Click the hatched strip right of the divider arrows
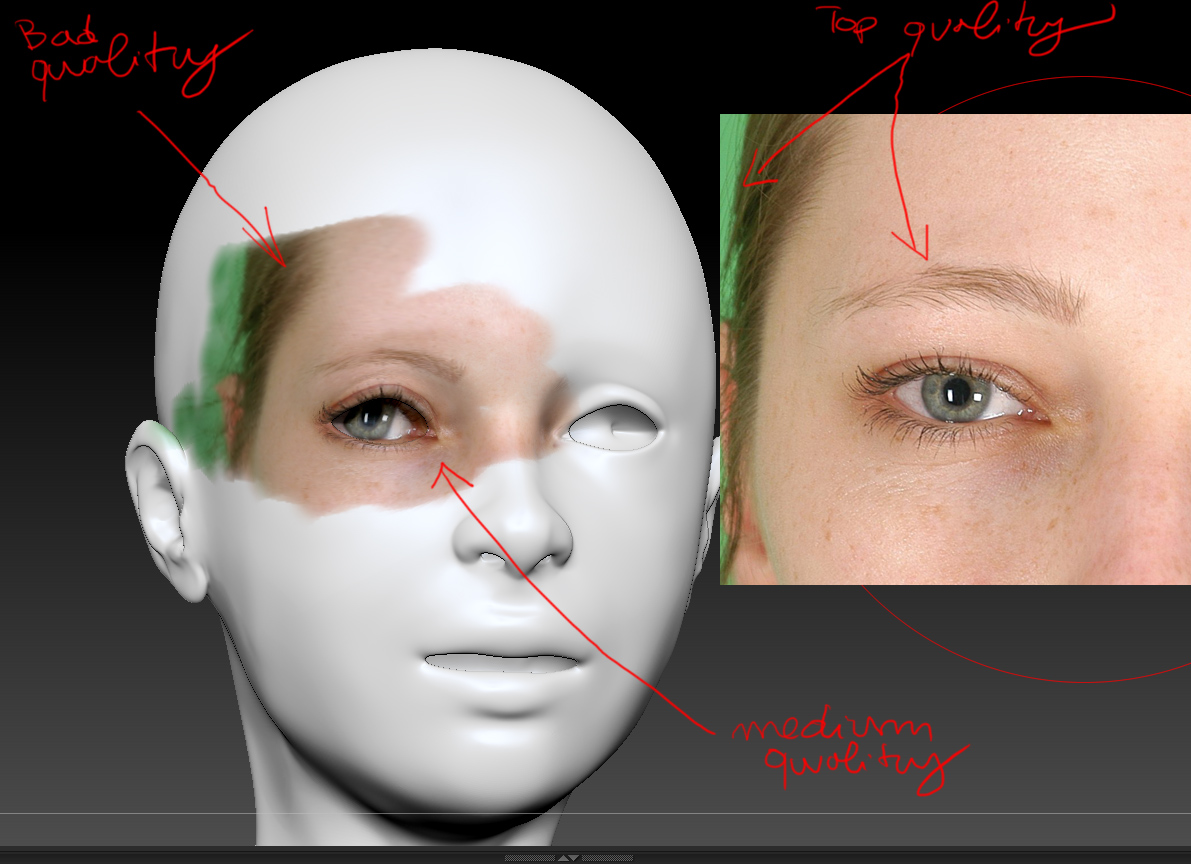The height and width of the screenshot is (864, 1191). 610,857
